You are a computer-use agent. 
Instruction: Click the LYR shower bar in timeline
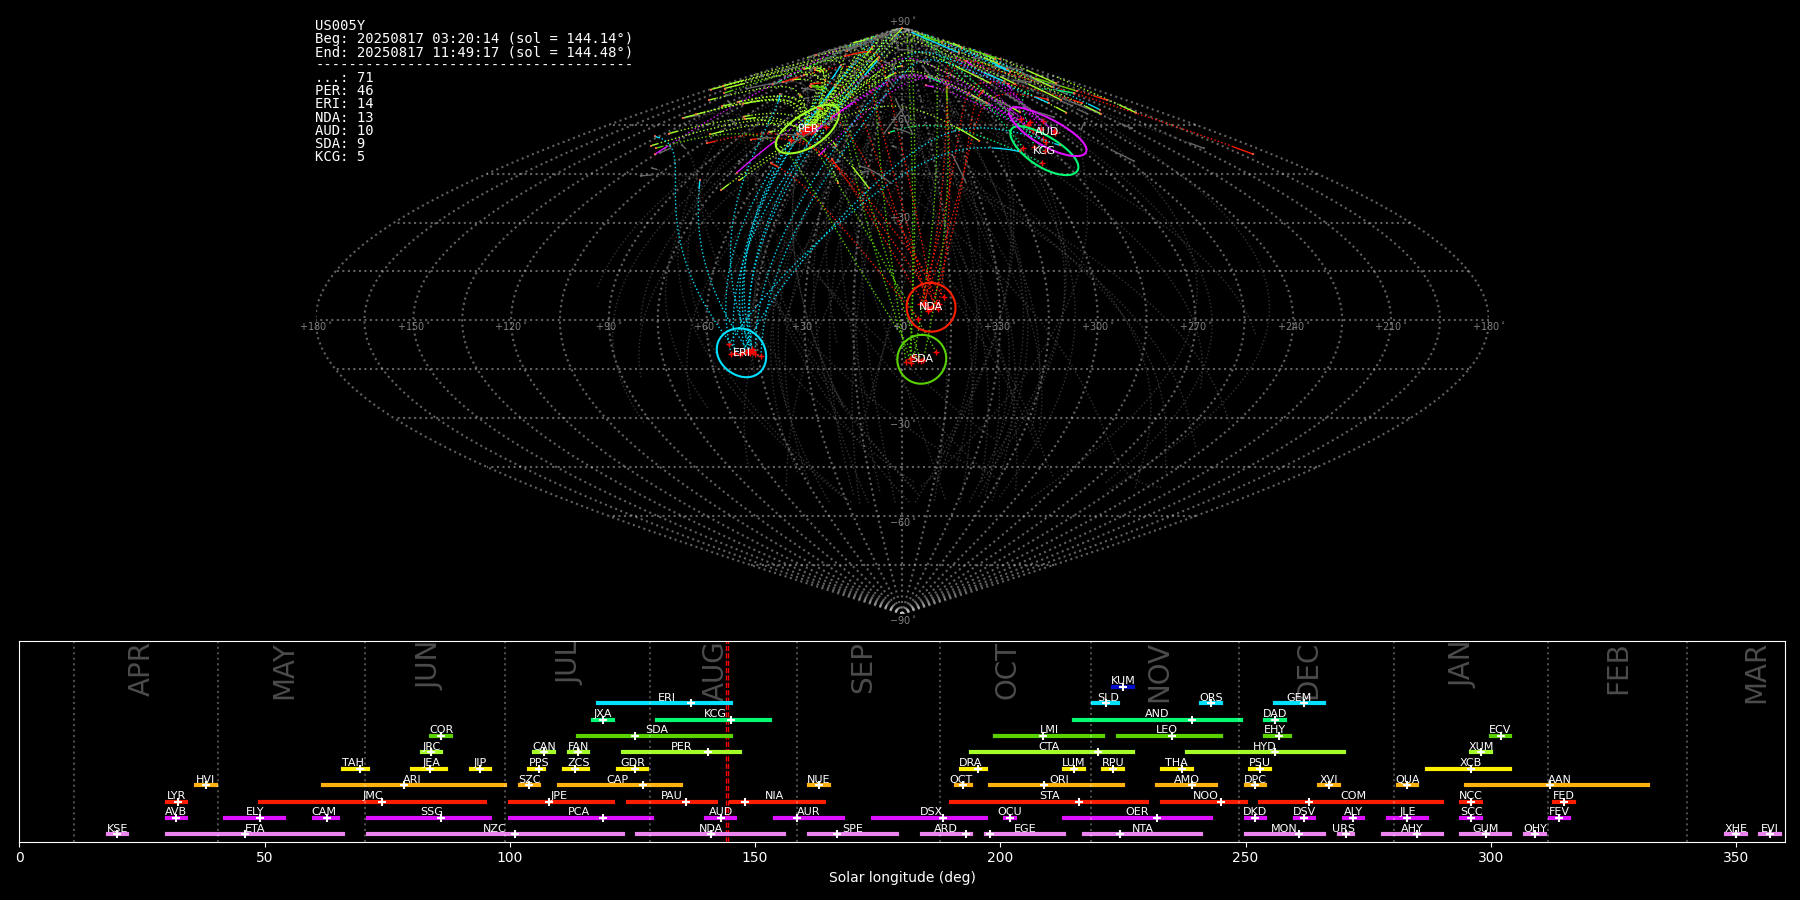176,801
